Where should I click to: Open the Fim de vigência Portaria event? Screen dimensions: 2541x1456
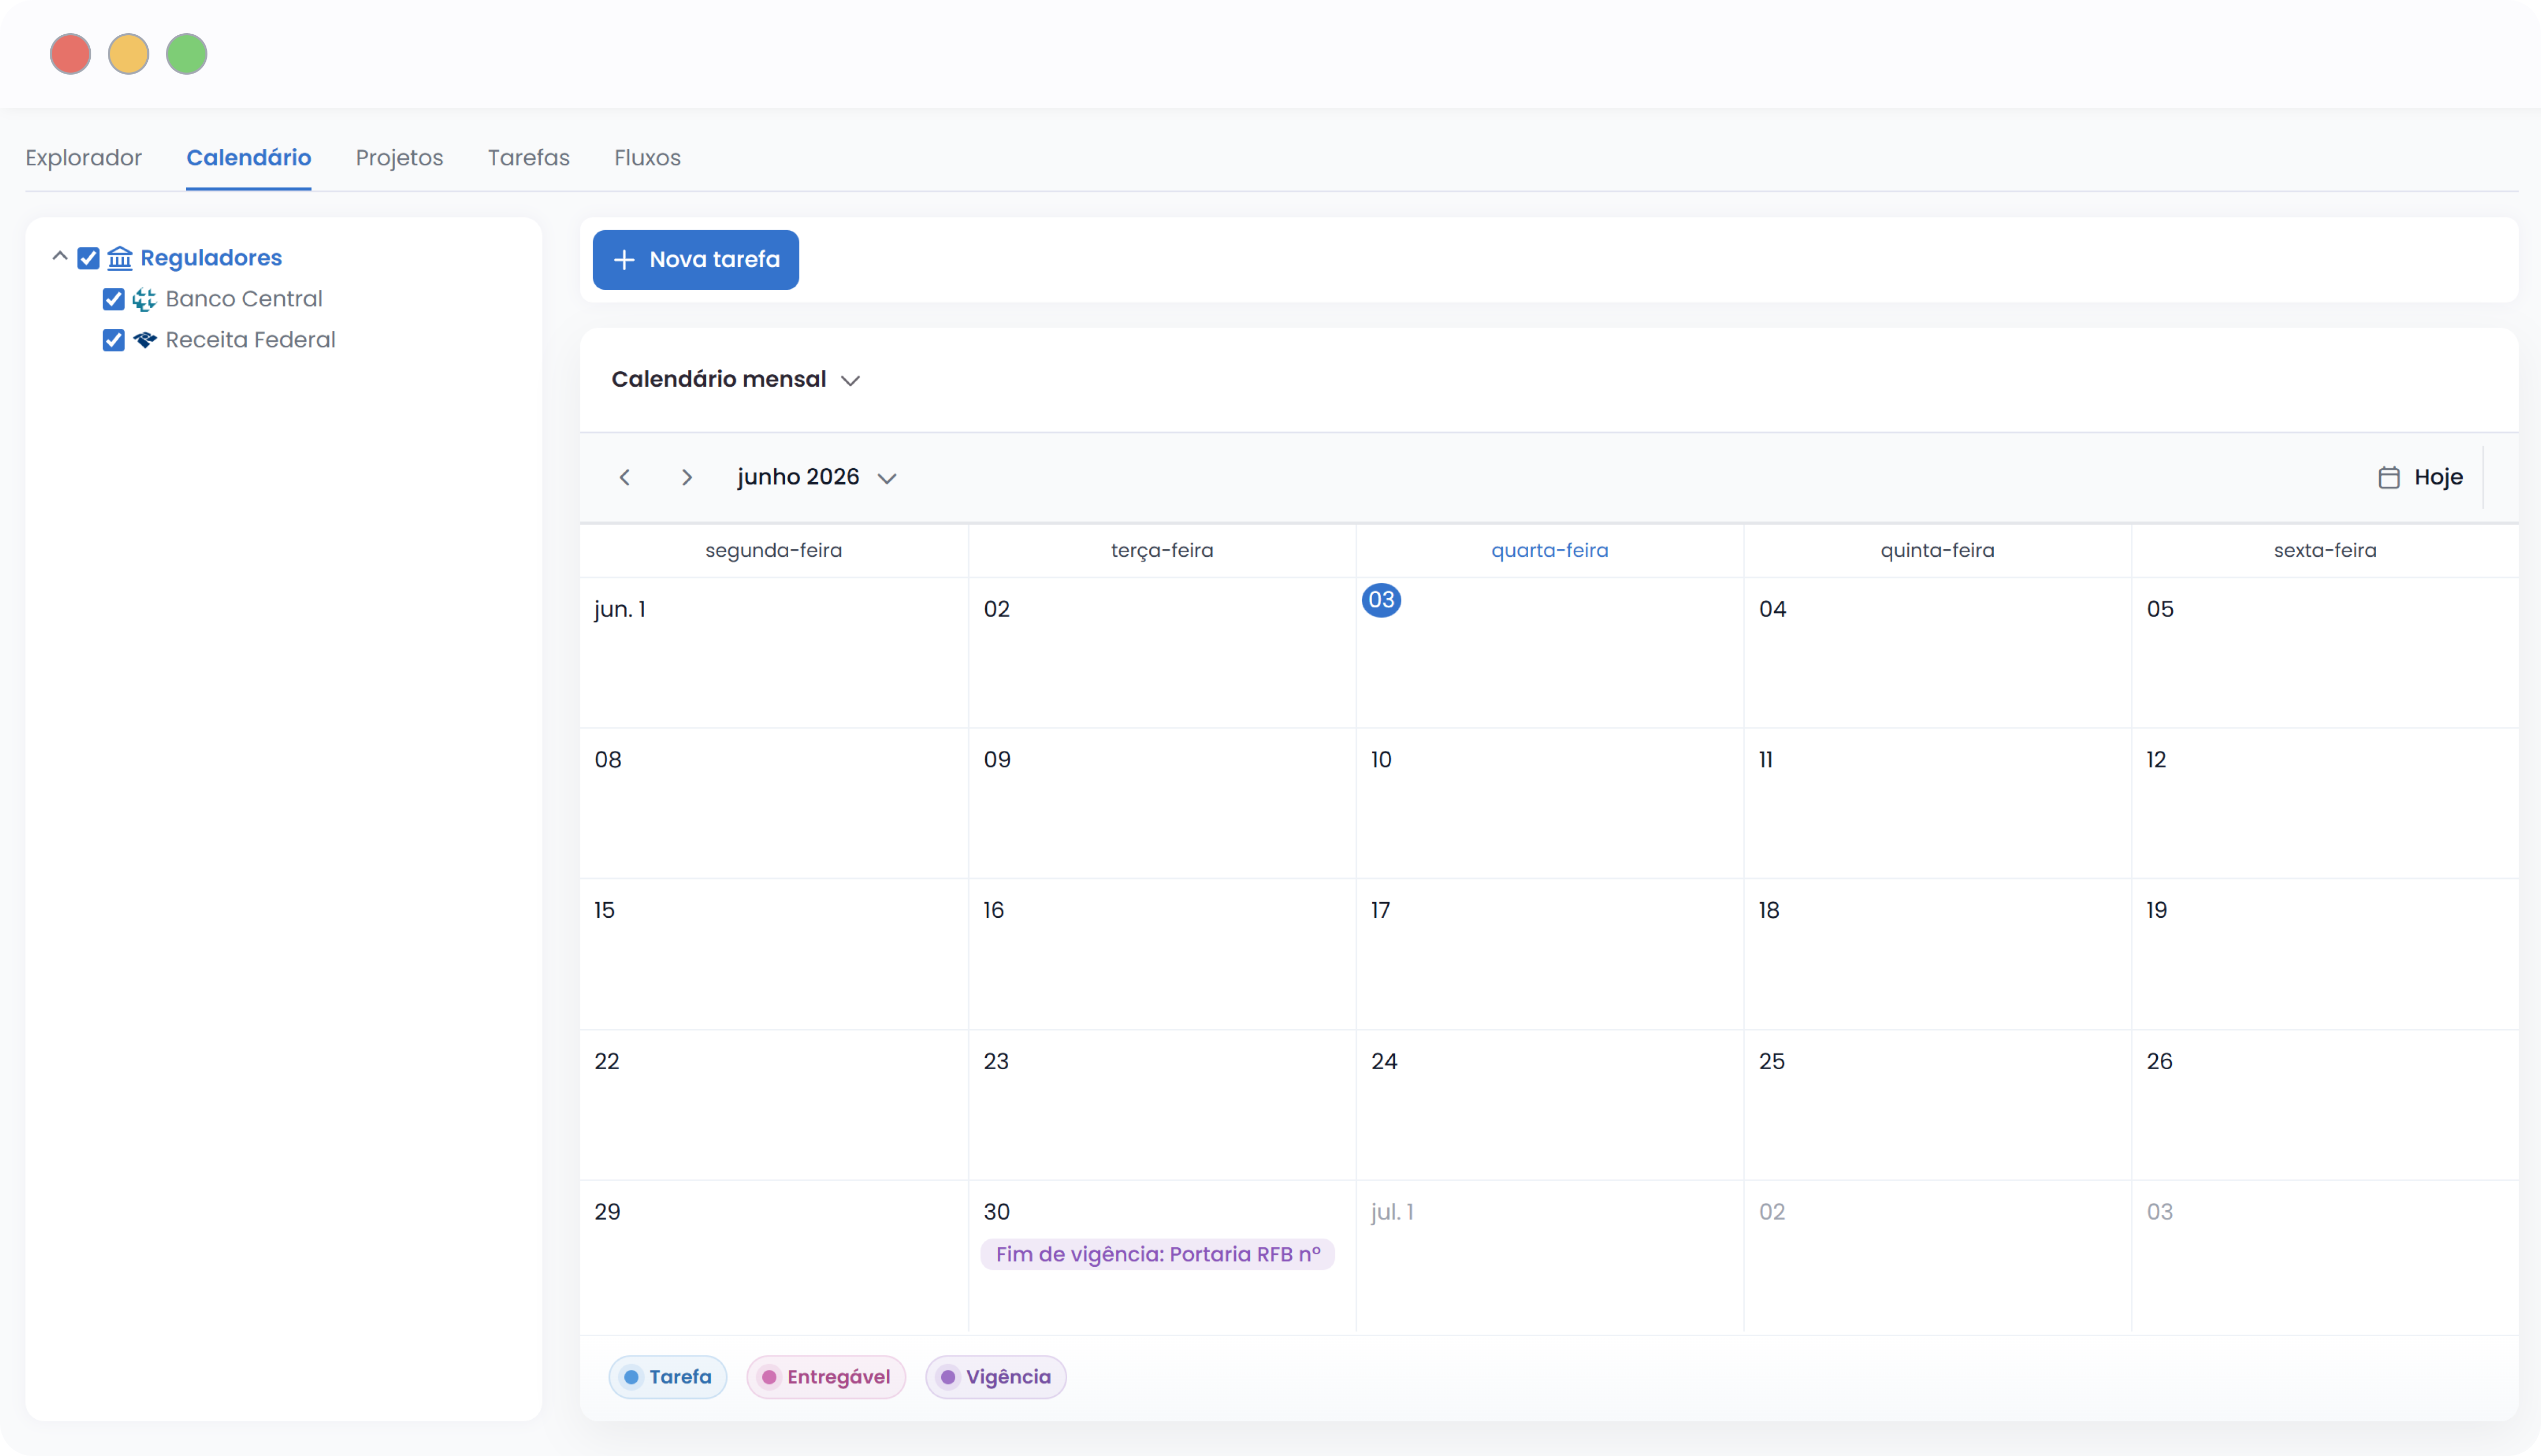(1158, 1254)
